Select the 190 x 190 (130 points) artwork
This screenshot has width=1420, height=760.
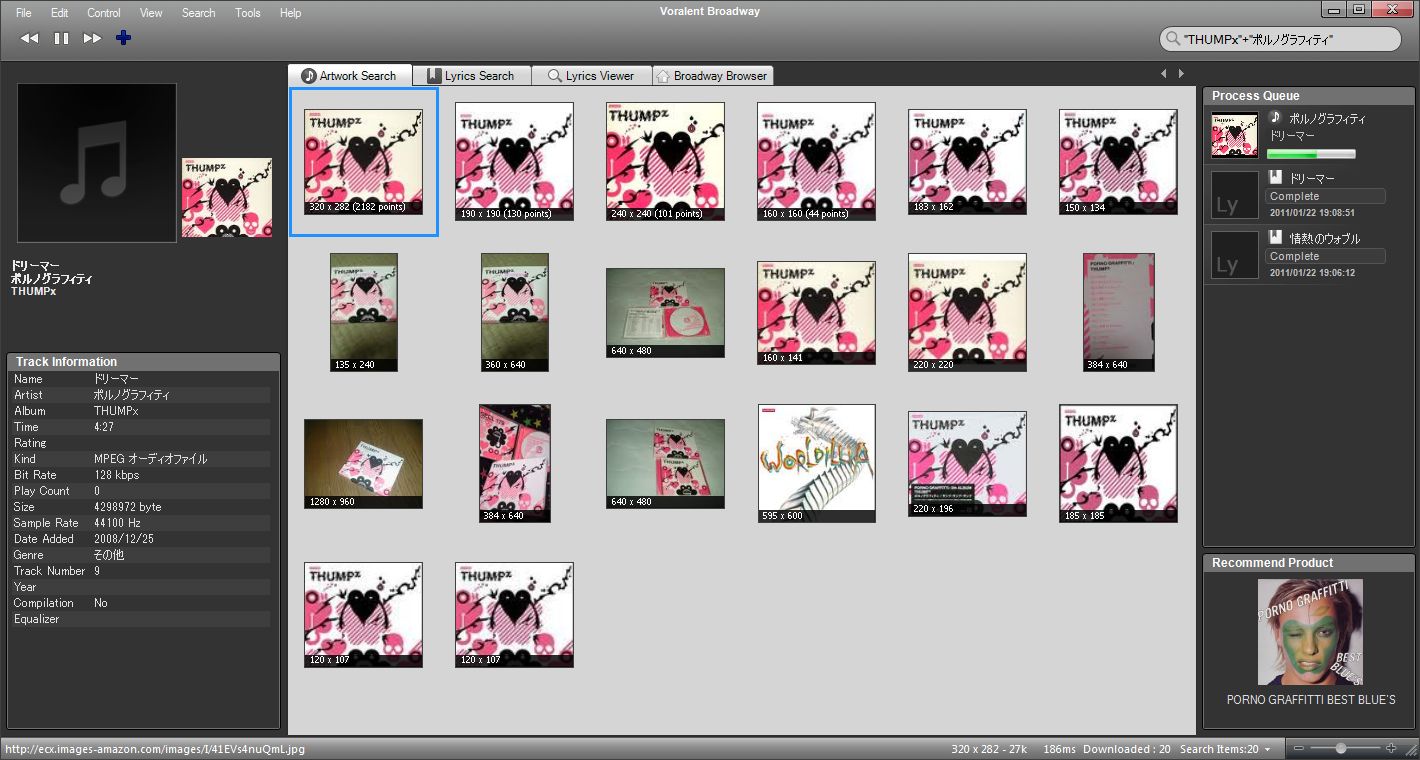click(x=514, y=161)
